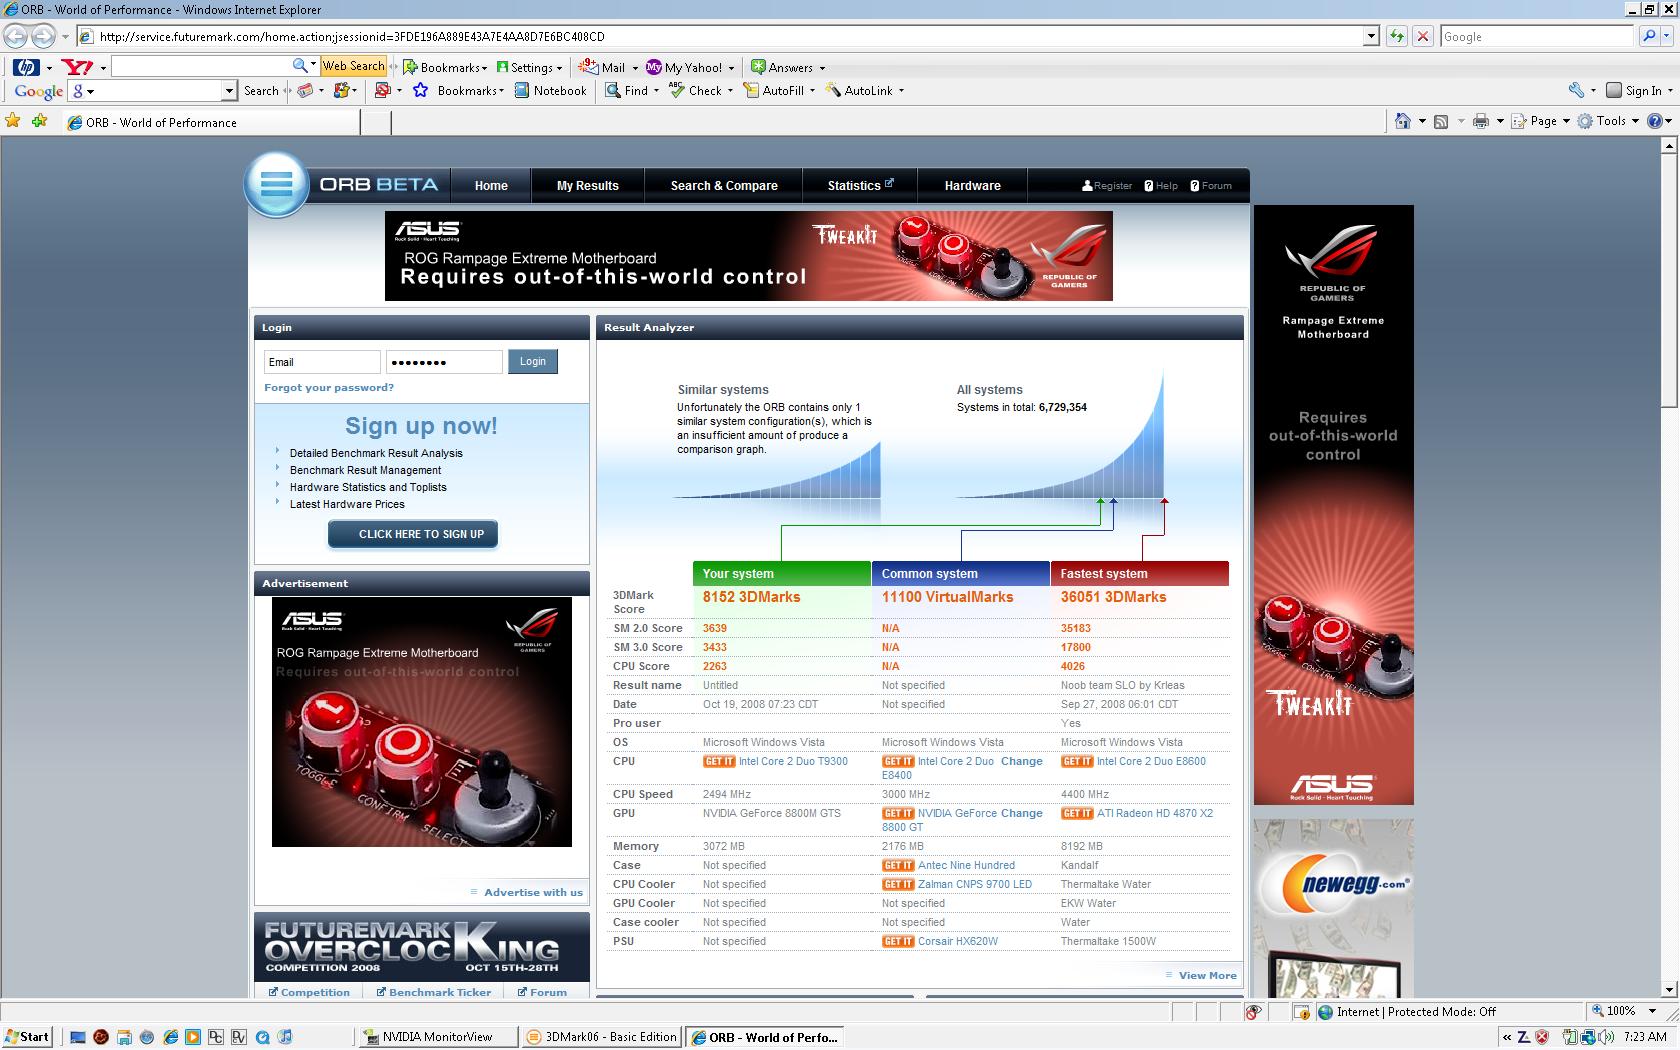The width and height of the screenshot is (1680, 1050).
Task: Click the browser Forward arrow button
Action: tap(43, 37)
